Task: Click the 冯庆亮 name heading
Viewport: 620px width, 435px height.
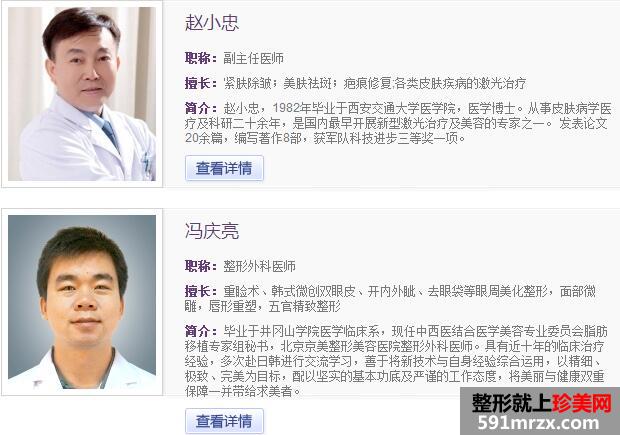Action: click(x=212, y=231)
